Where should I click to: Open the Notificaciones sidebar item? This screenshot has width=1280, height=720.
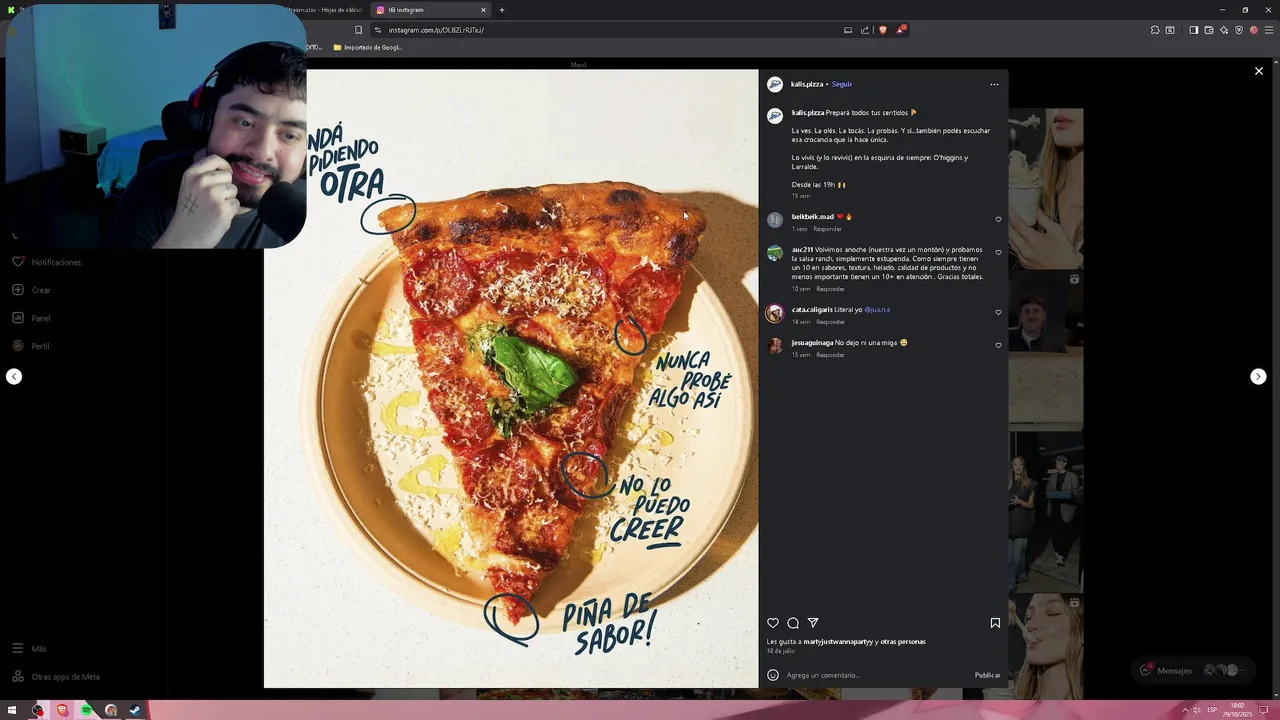pyautogui.click(x=47, y=262)
